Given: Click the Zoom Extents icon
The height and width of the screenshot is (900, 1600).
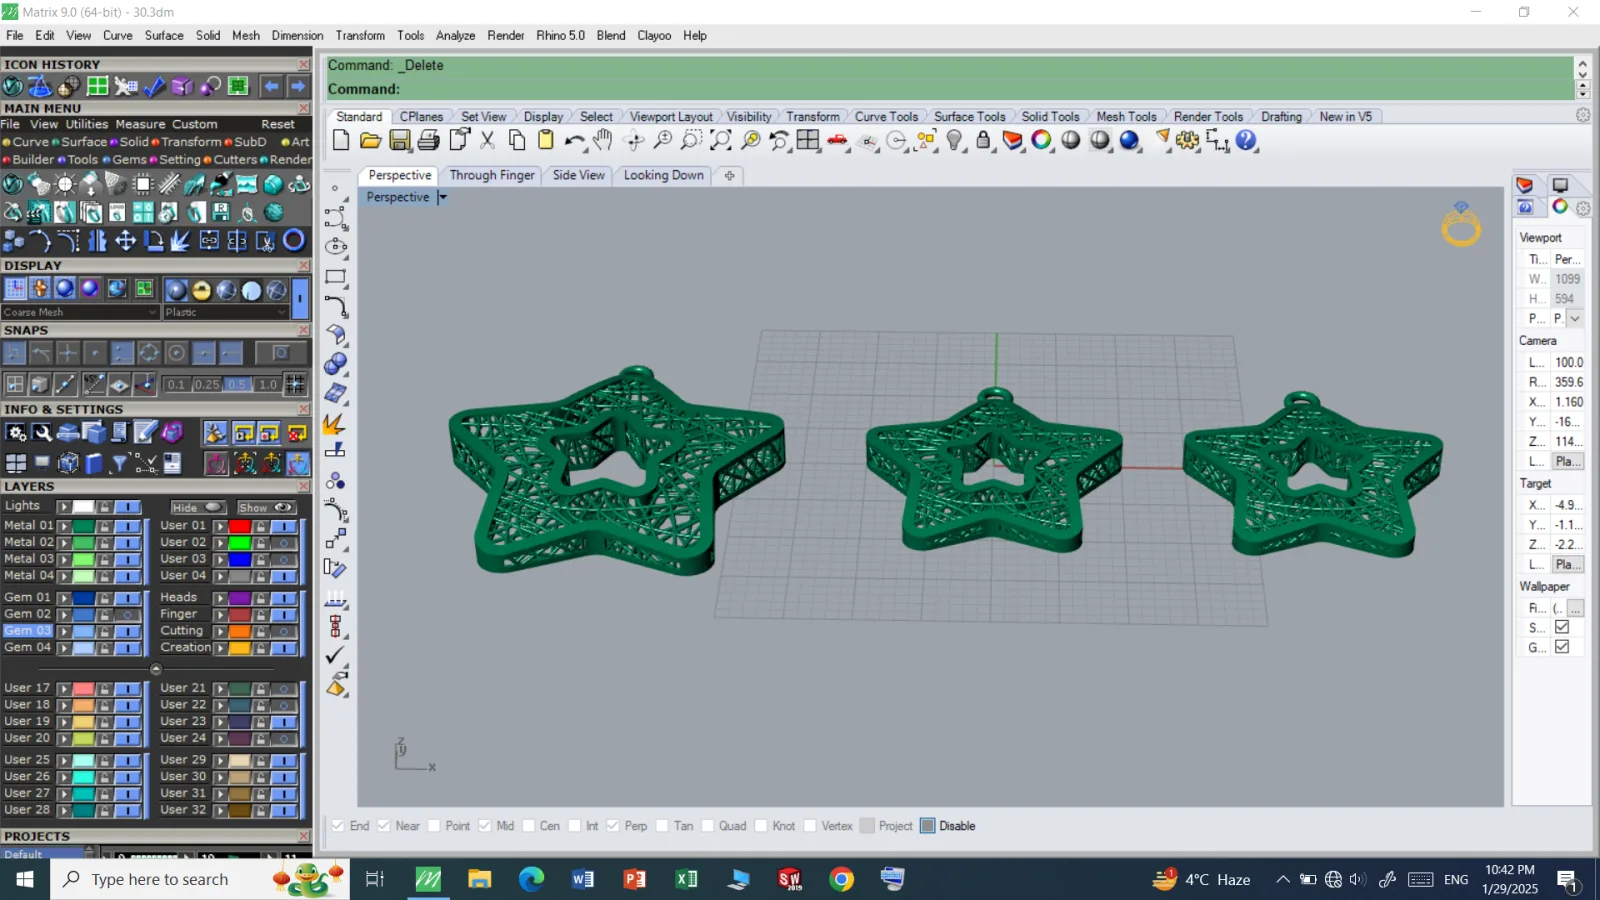Looking at the screenshot, I should pos(721,141).
